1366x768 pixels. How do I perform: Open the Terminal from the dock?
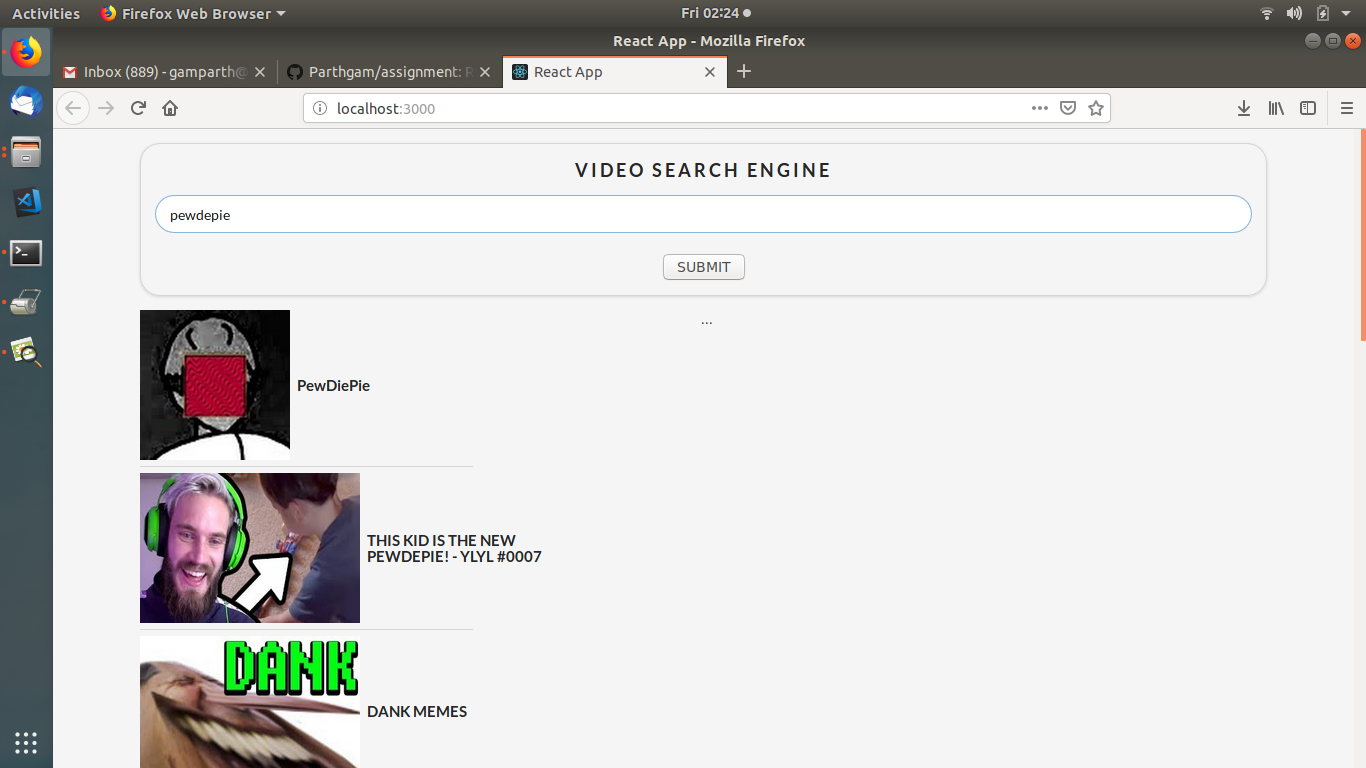(26, 252)
